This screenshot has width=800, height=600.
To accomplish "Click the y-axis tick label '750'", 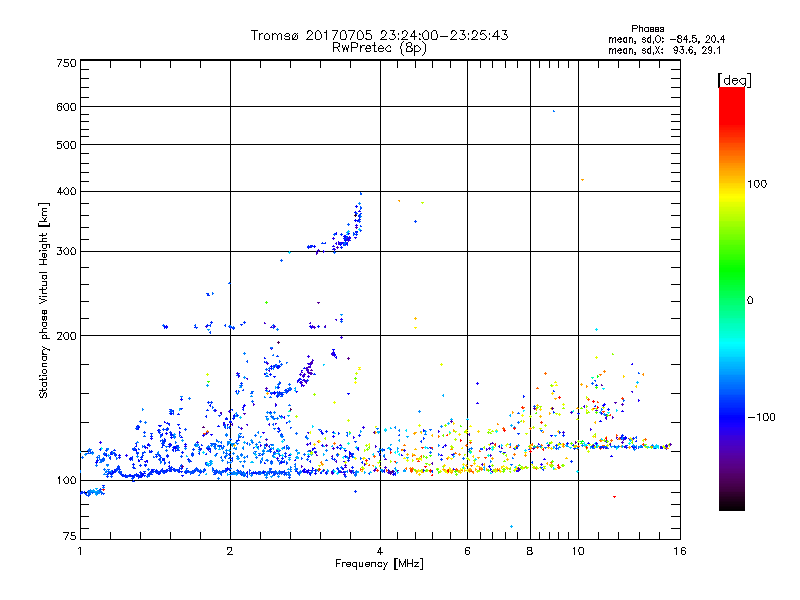I will coord(67,63).
